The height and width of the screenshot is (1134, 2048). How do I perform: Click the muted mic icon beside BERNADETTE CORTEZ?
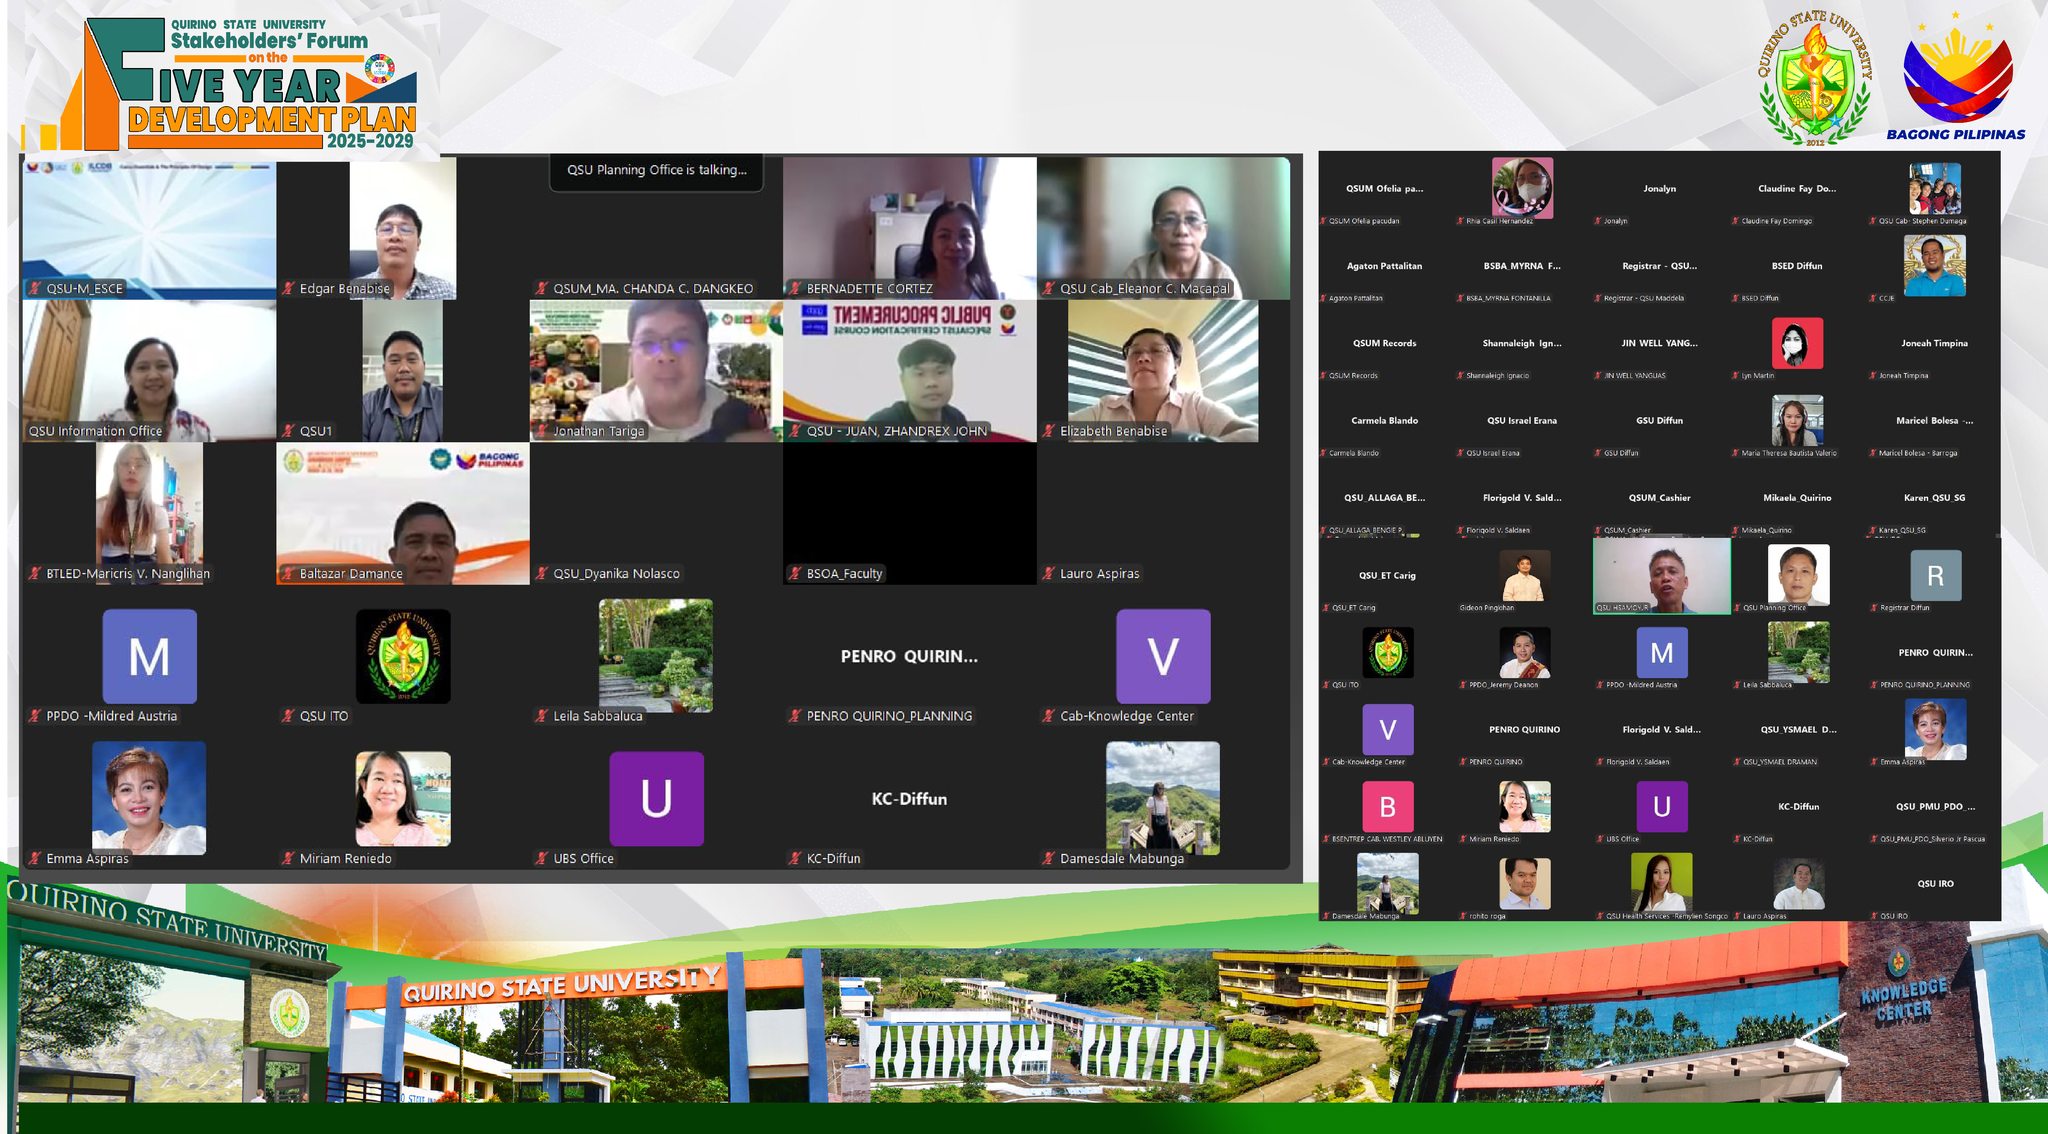click(x=795, y=289)
